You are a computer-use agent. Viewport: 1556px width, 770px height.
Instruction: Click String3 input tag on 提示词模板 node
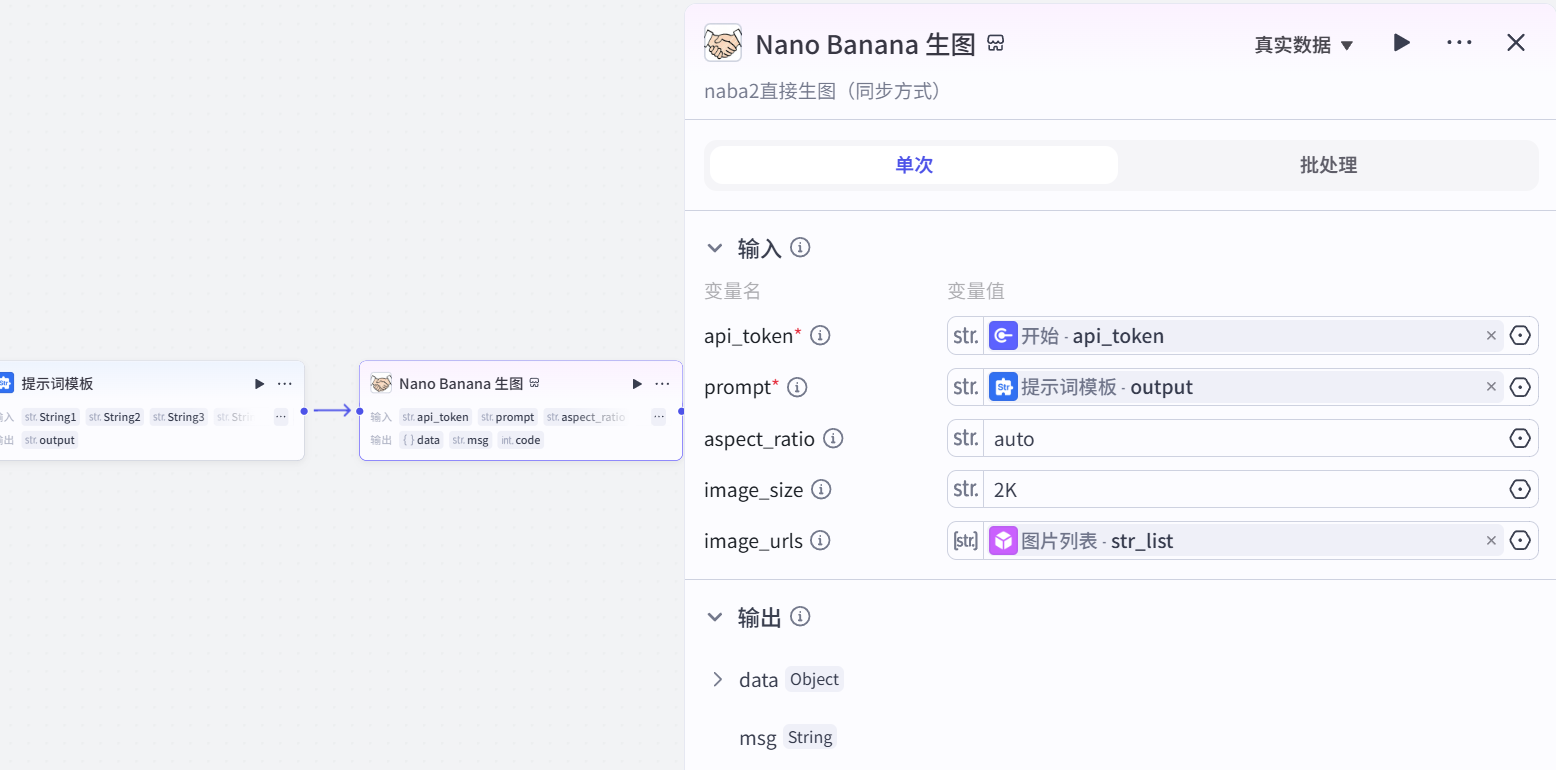pyautogui.click(x=178, y=417)
